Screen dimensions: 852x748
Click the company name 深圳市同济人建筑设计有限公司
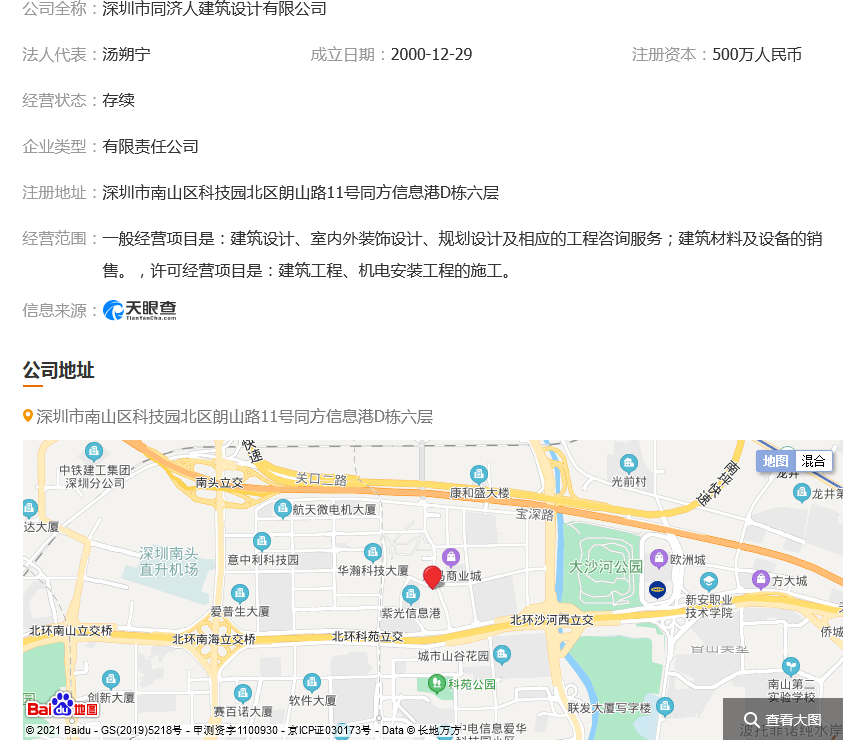click(x=214, y=9)
